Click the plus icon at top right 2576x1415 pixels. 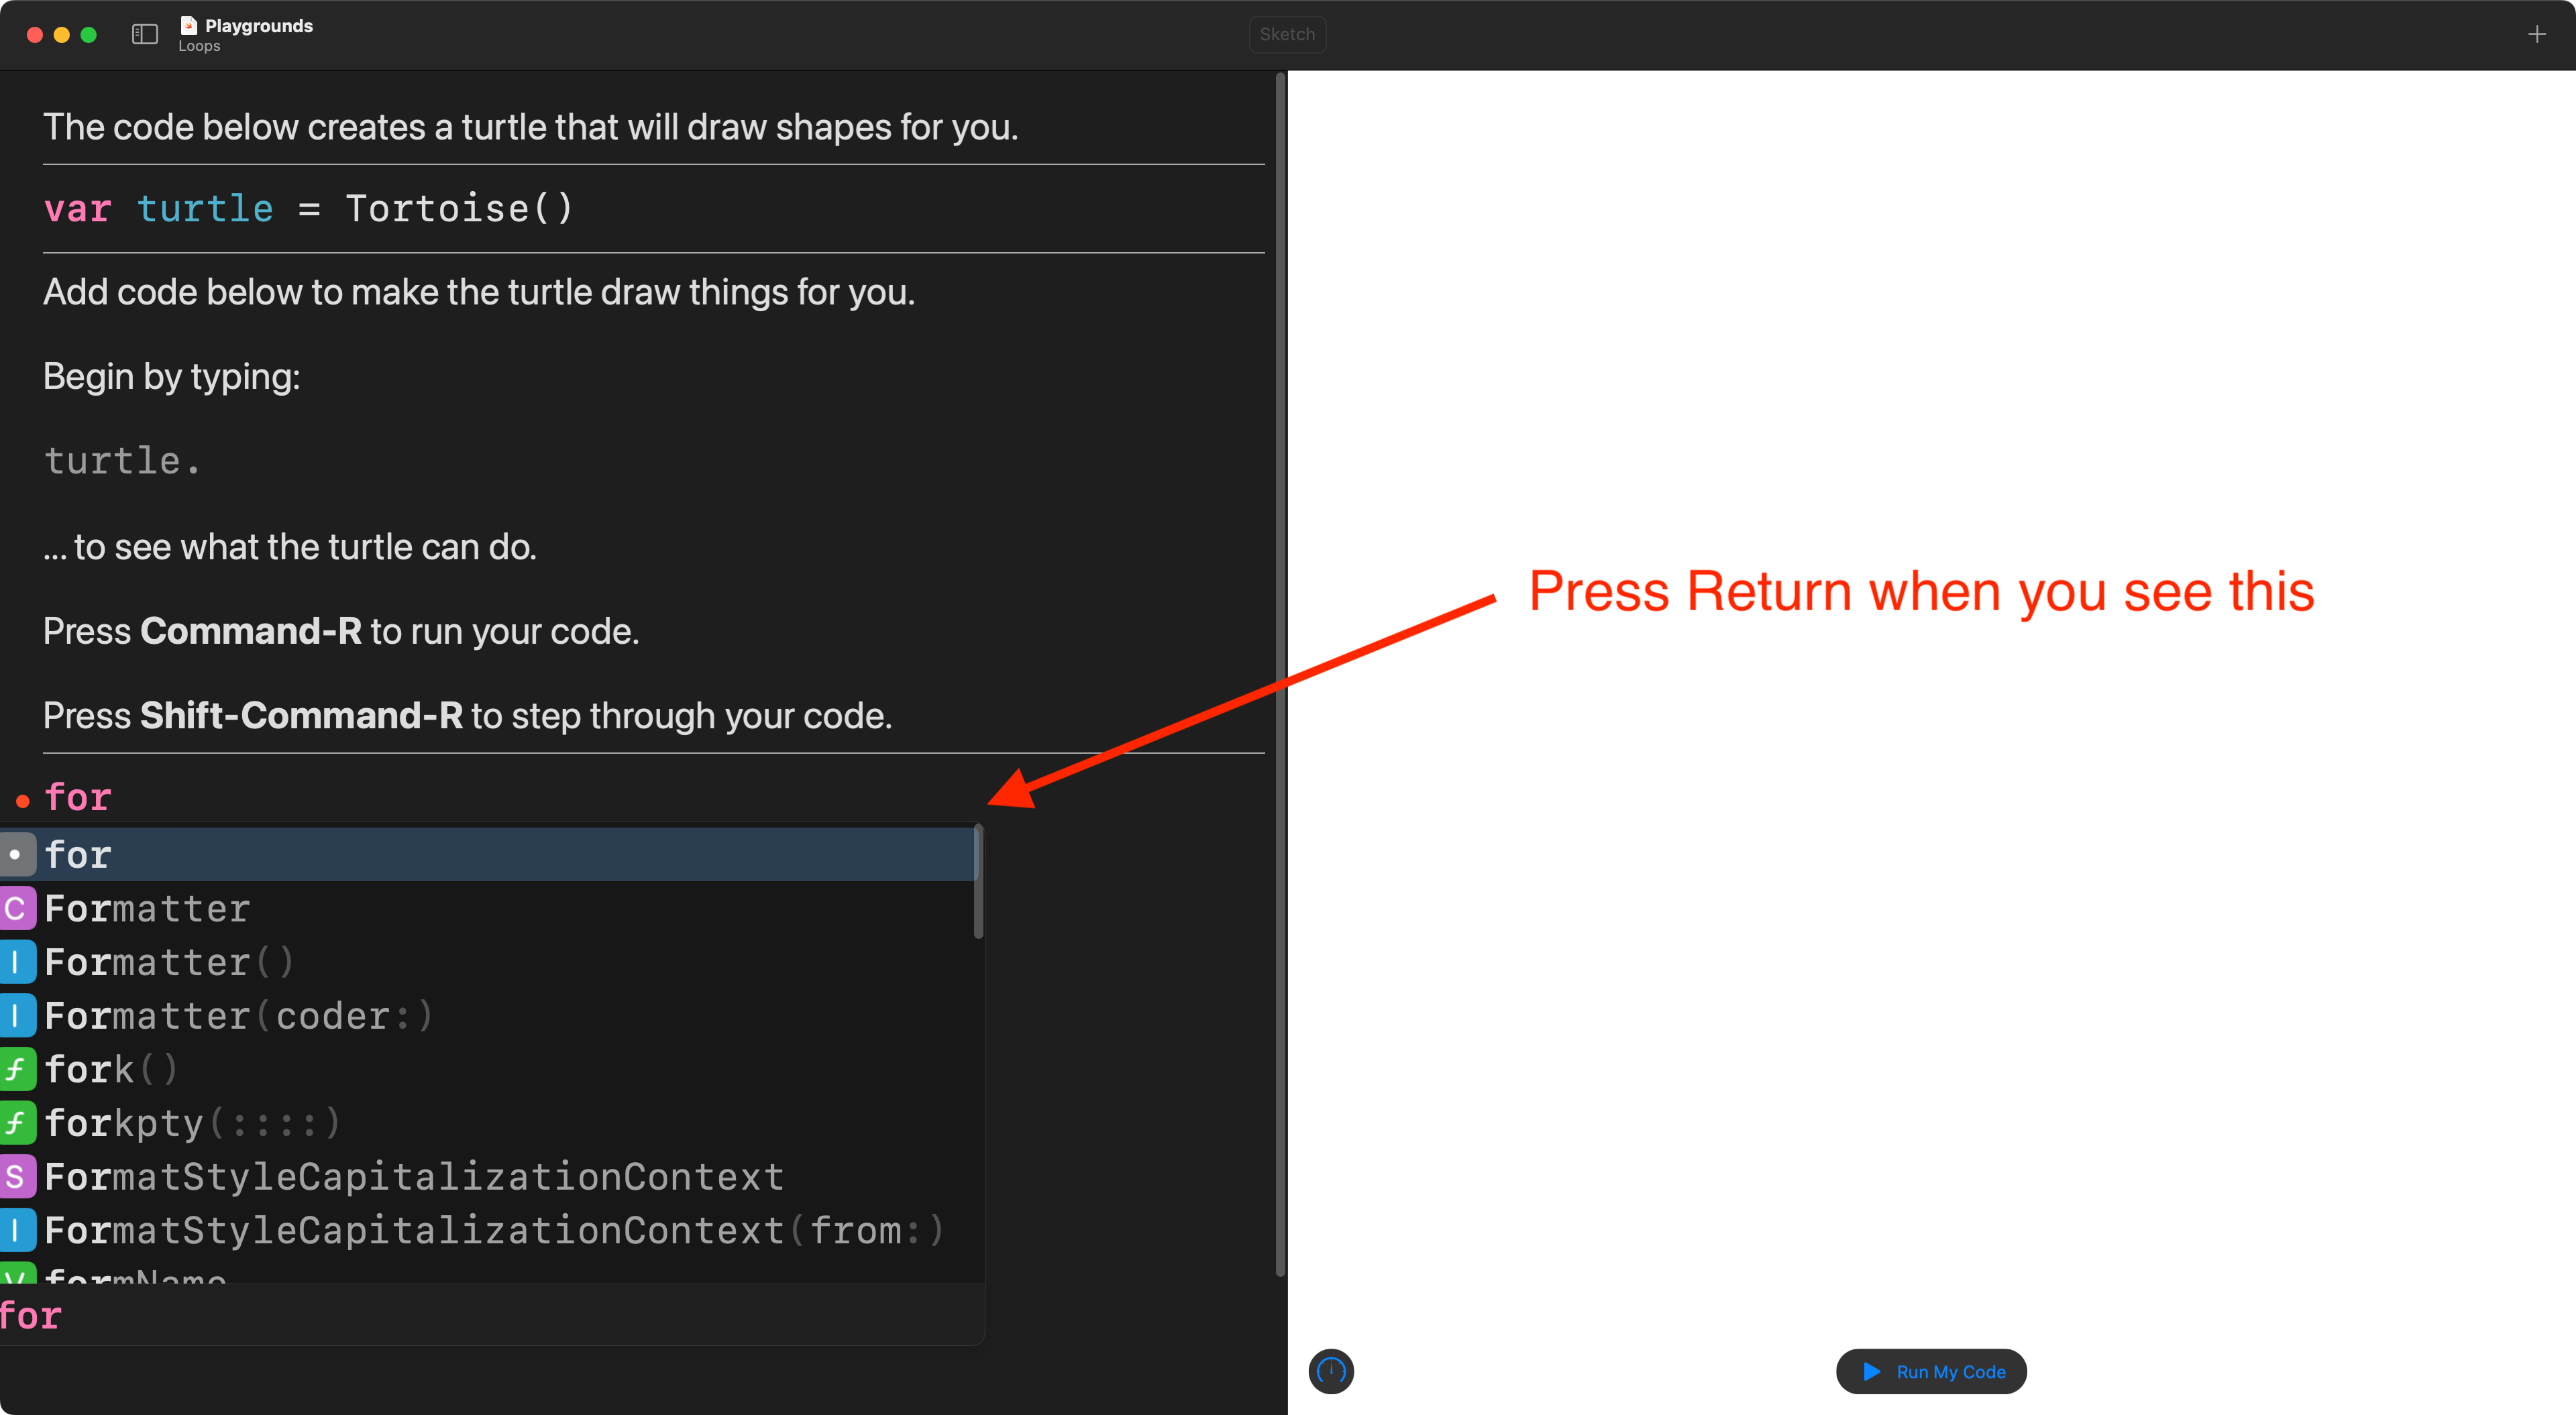tap(2536, 34)
